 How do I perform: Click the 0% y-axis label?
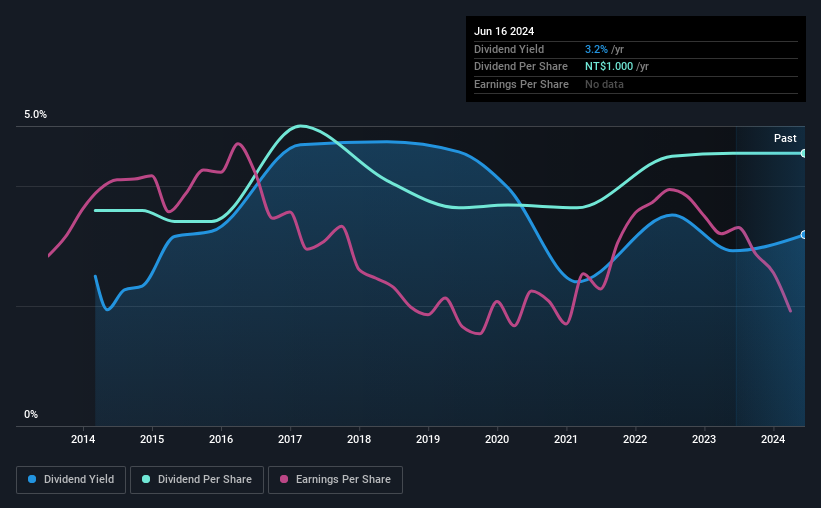[31, 414]
